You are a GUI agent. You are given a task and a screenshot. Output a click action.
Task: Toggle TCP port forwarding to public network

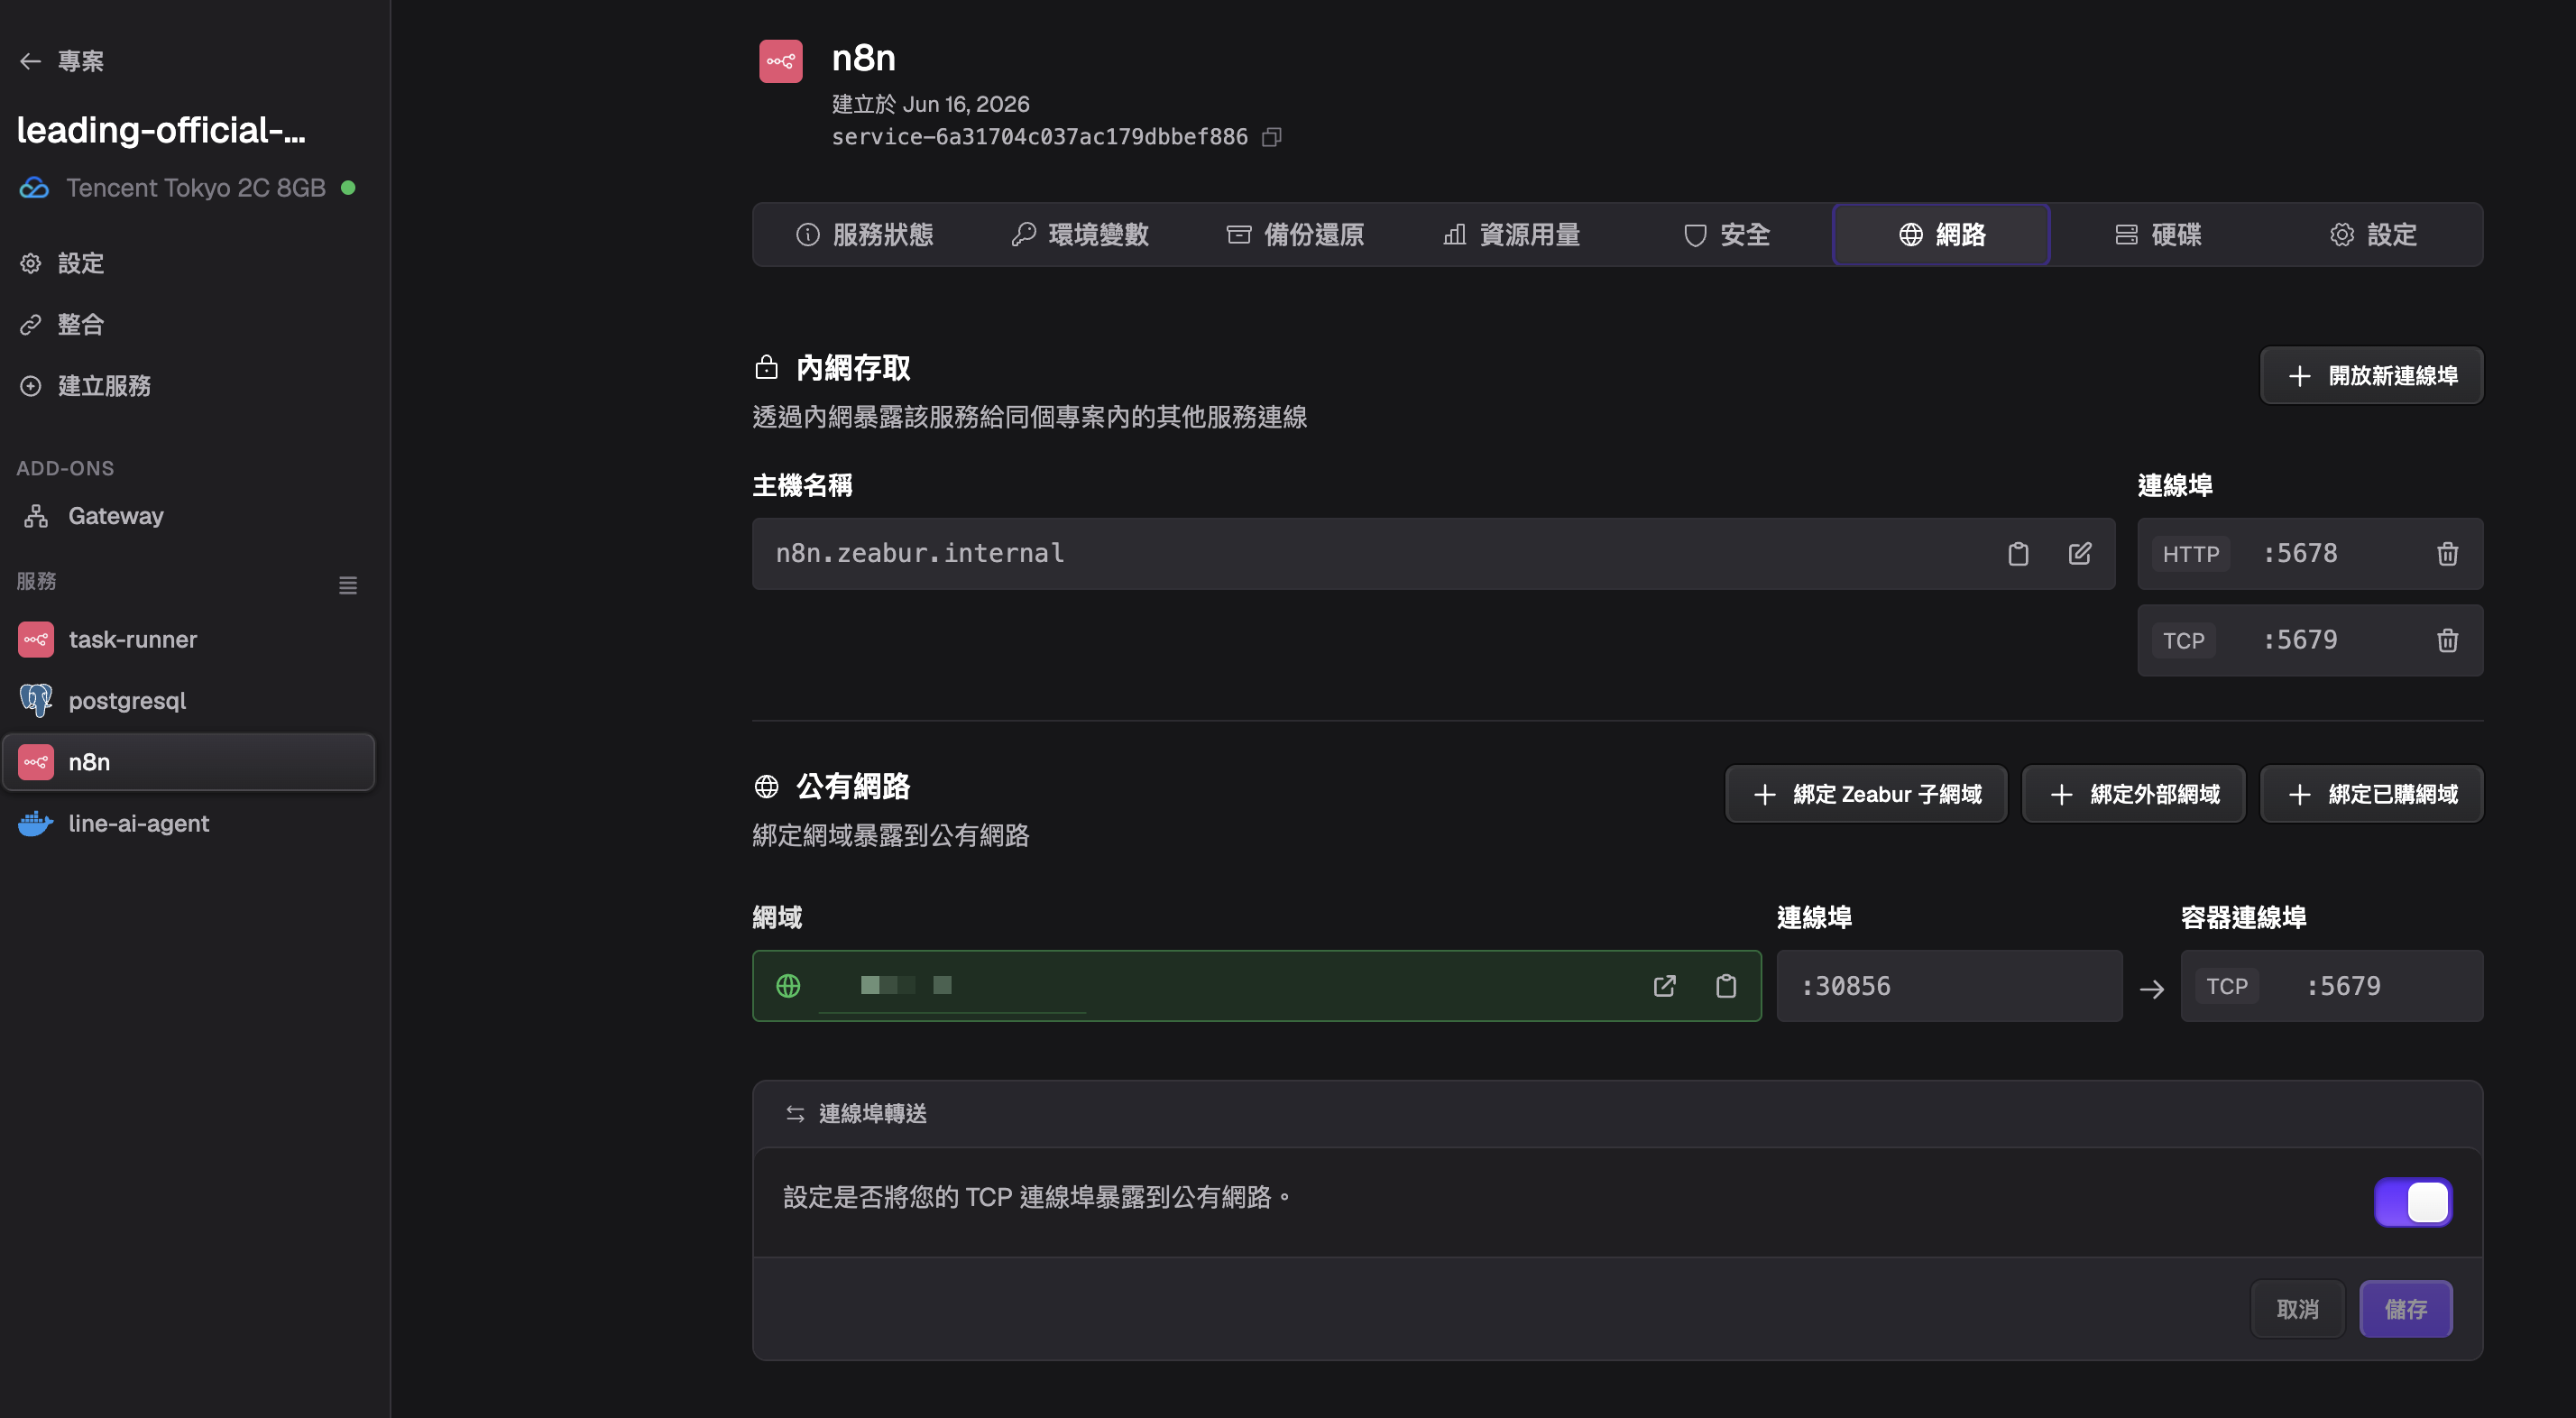coord(2412,1202)
